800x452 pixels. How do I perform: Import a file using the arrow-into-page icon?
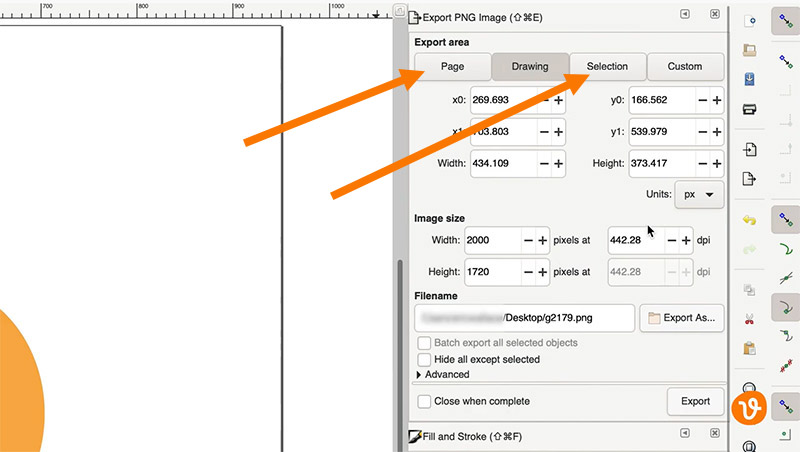[749, 149]
